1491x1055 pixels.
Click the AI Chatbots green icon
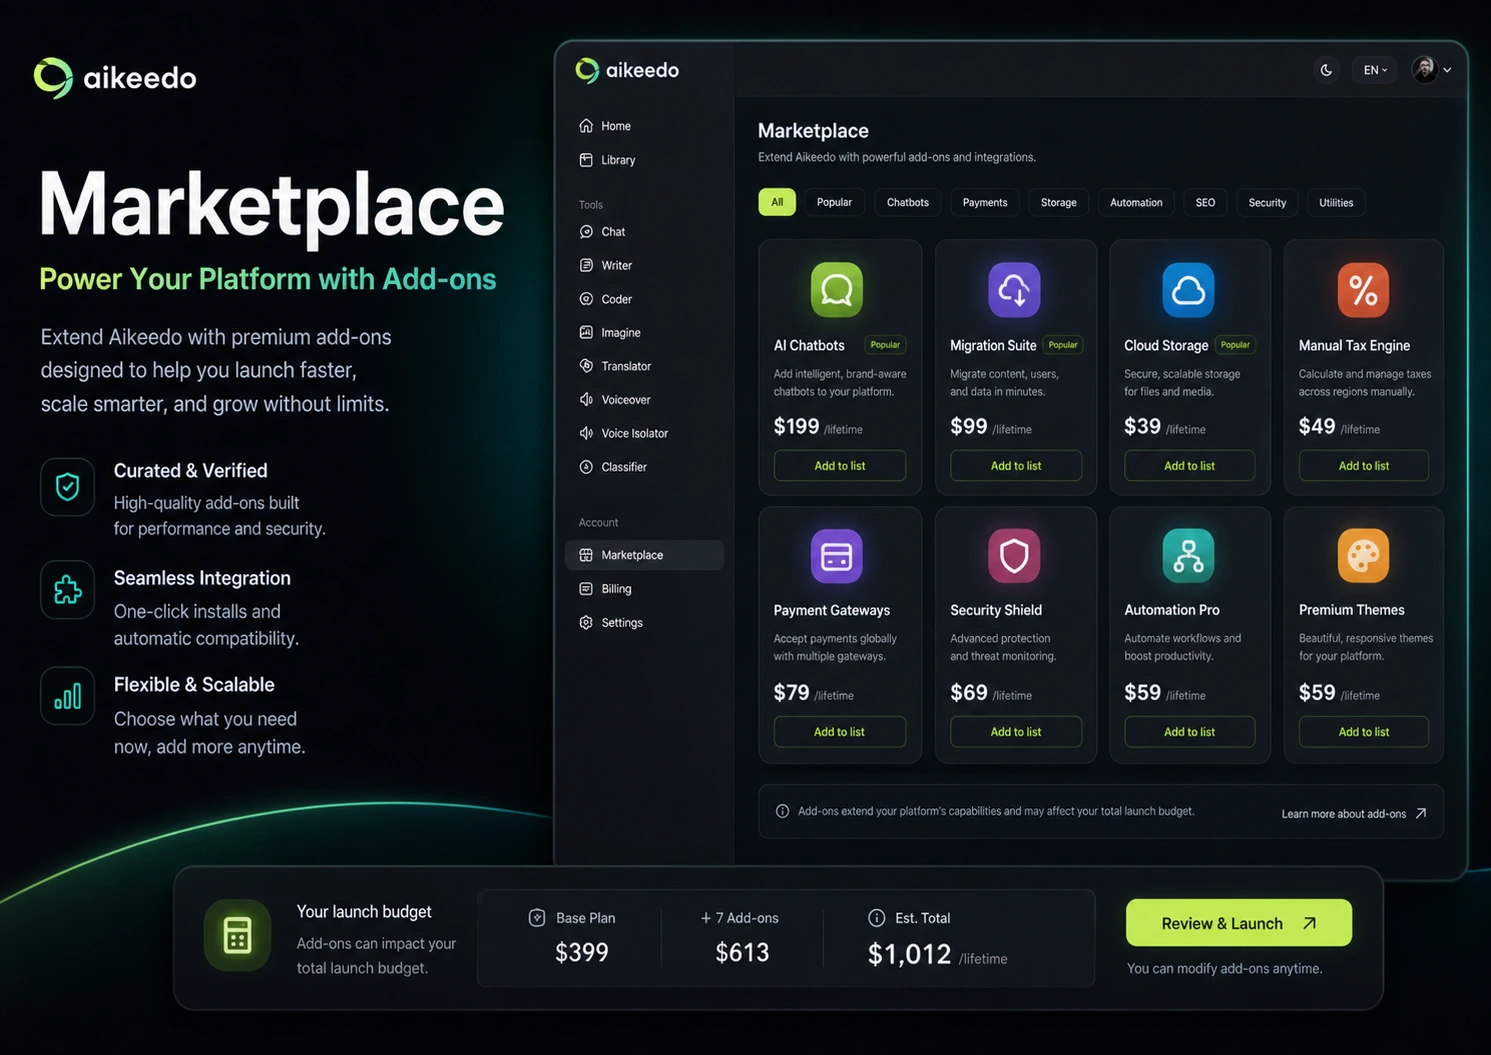[837, 290]
